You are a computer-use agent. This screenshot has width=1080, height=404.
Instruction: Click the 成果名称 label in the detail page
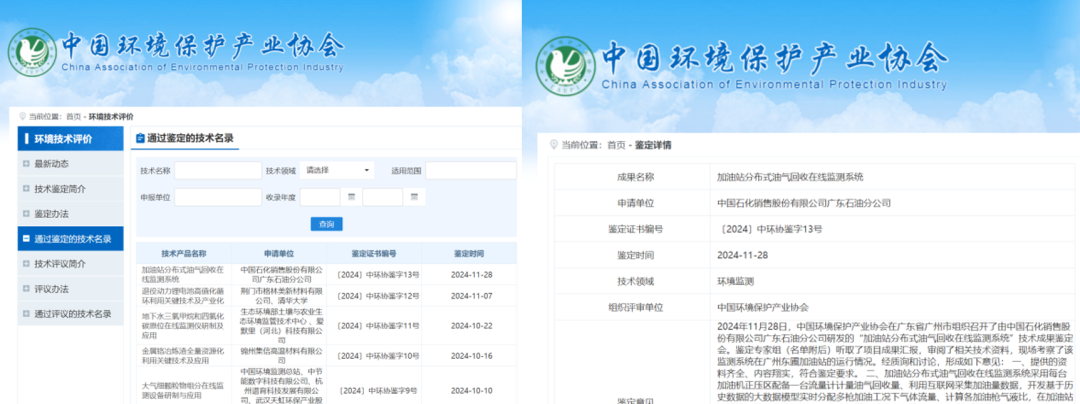click(635, 177)
